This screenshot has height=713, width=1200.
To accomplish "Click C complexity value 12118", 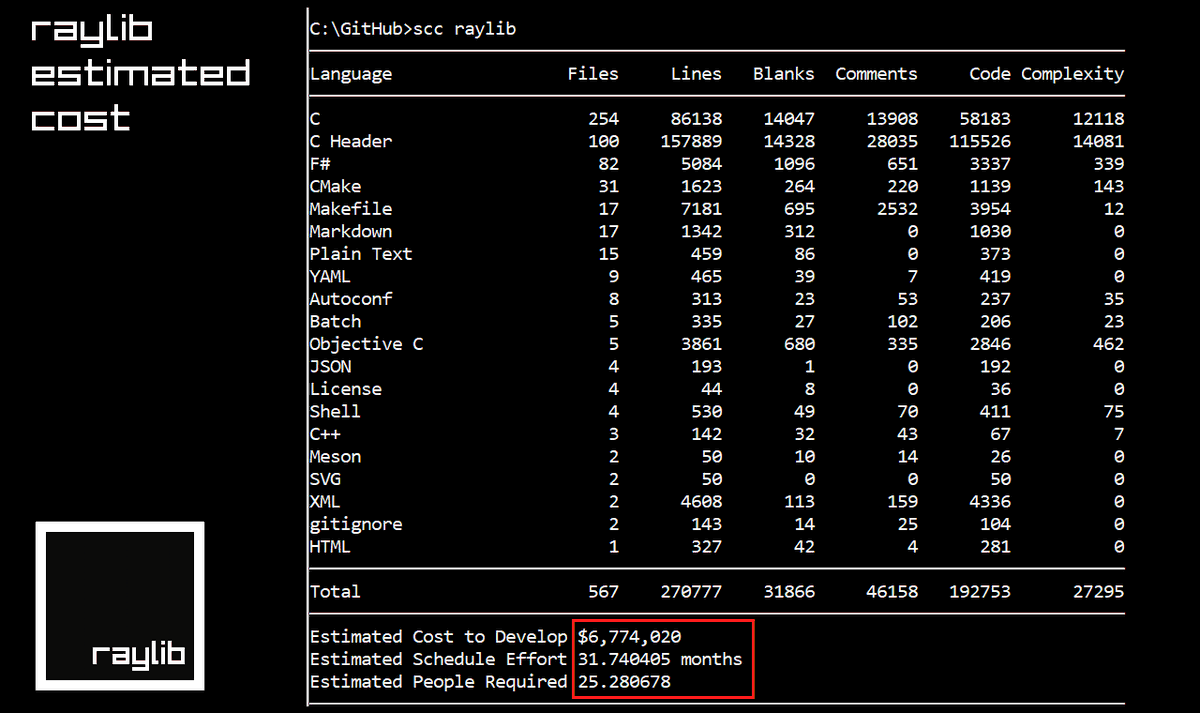I will click(x=1098, y=119).
